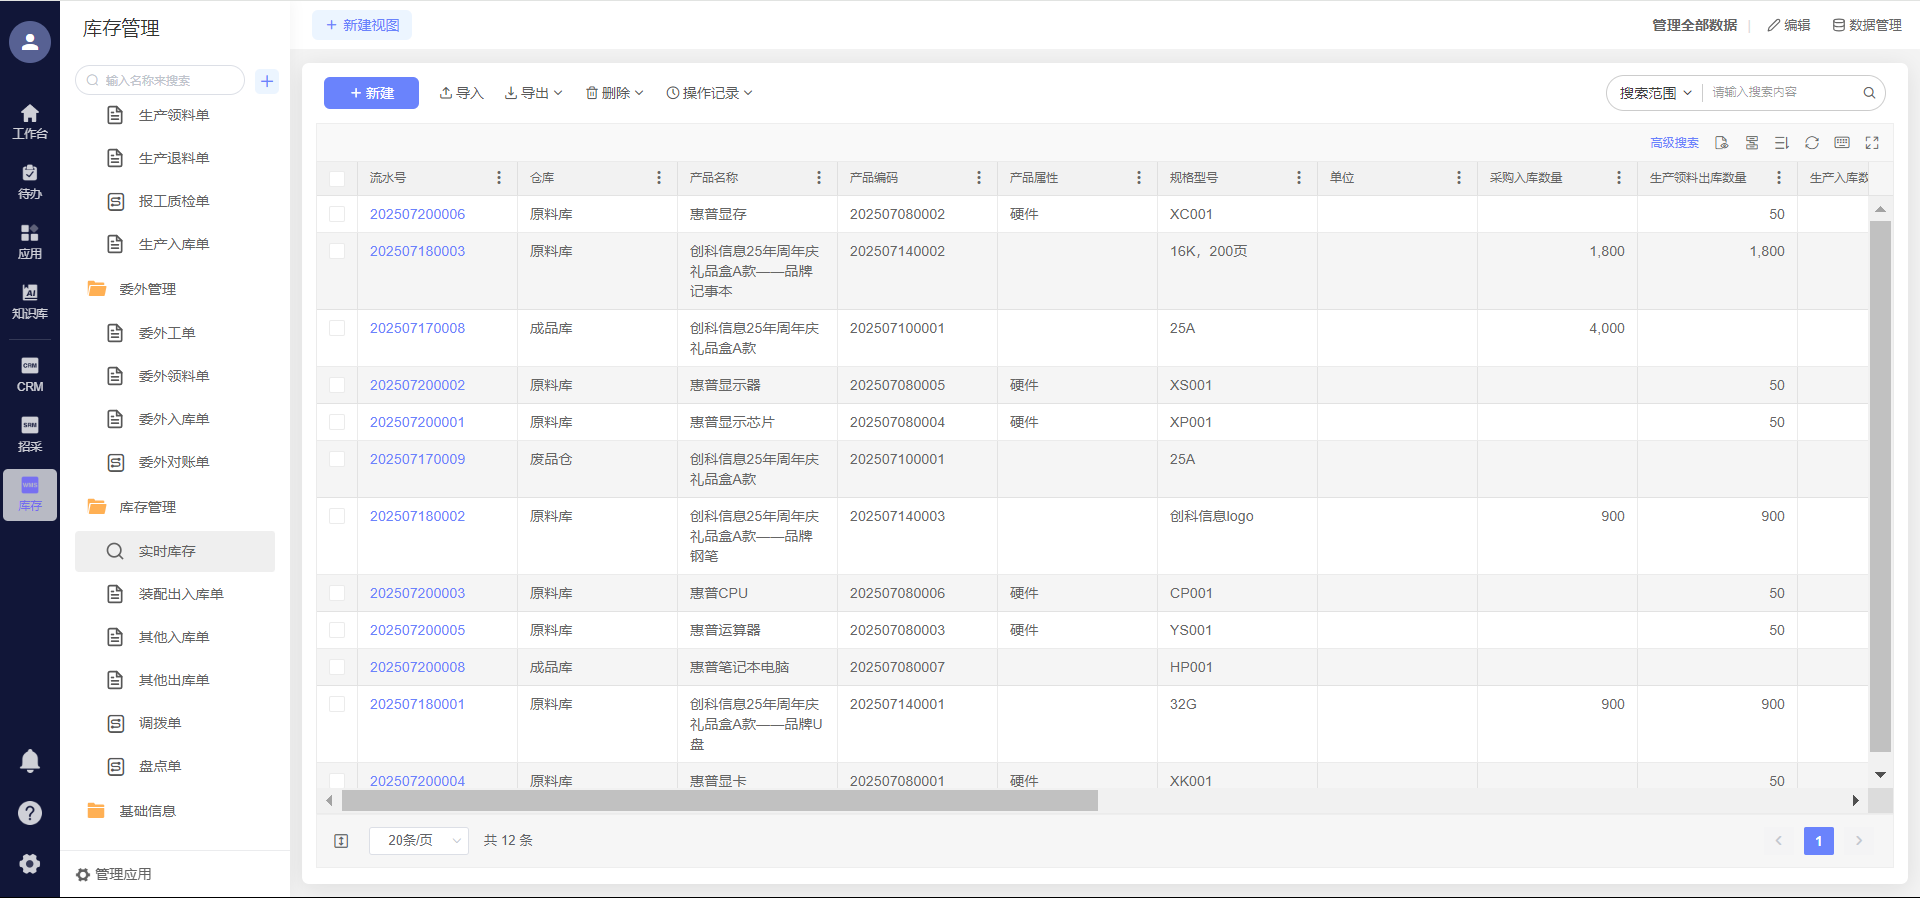
Task: Expand the 搜索范围 dropdown
Action: [x=1655, y=93]
